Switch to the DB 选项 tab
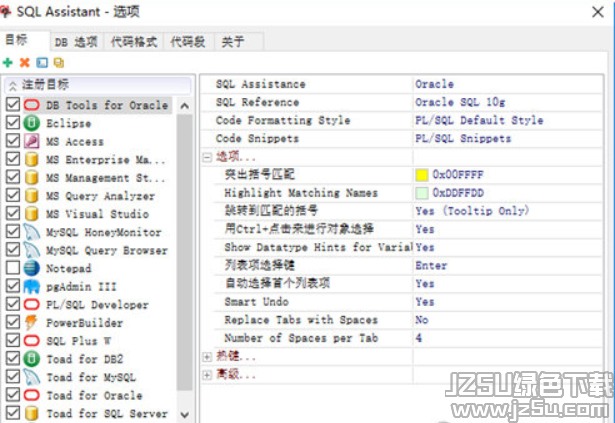The width and height of the screenshot is (615, 423). pos(76,42)
